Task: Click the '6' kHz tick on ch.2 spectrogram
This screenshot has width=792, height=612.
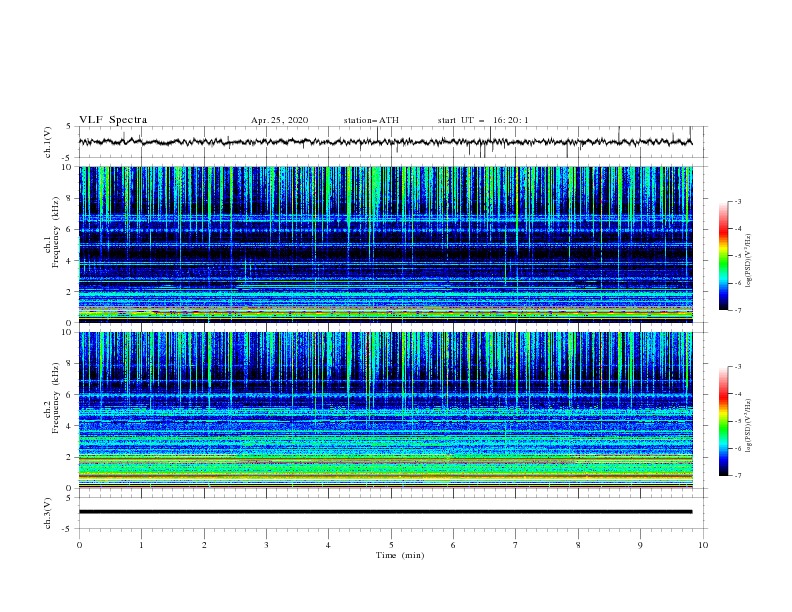Action: (69, 394)
